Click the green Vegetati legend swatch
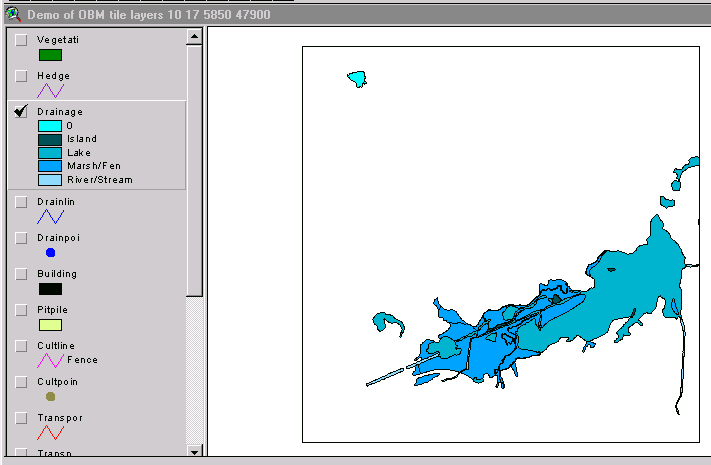The width and height of the screenshot is (711, 465). [50, 55]
